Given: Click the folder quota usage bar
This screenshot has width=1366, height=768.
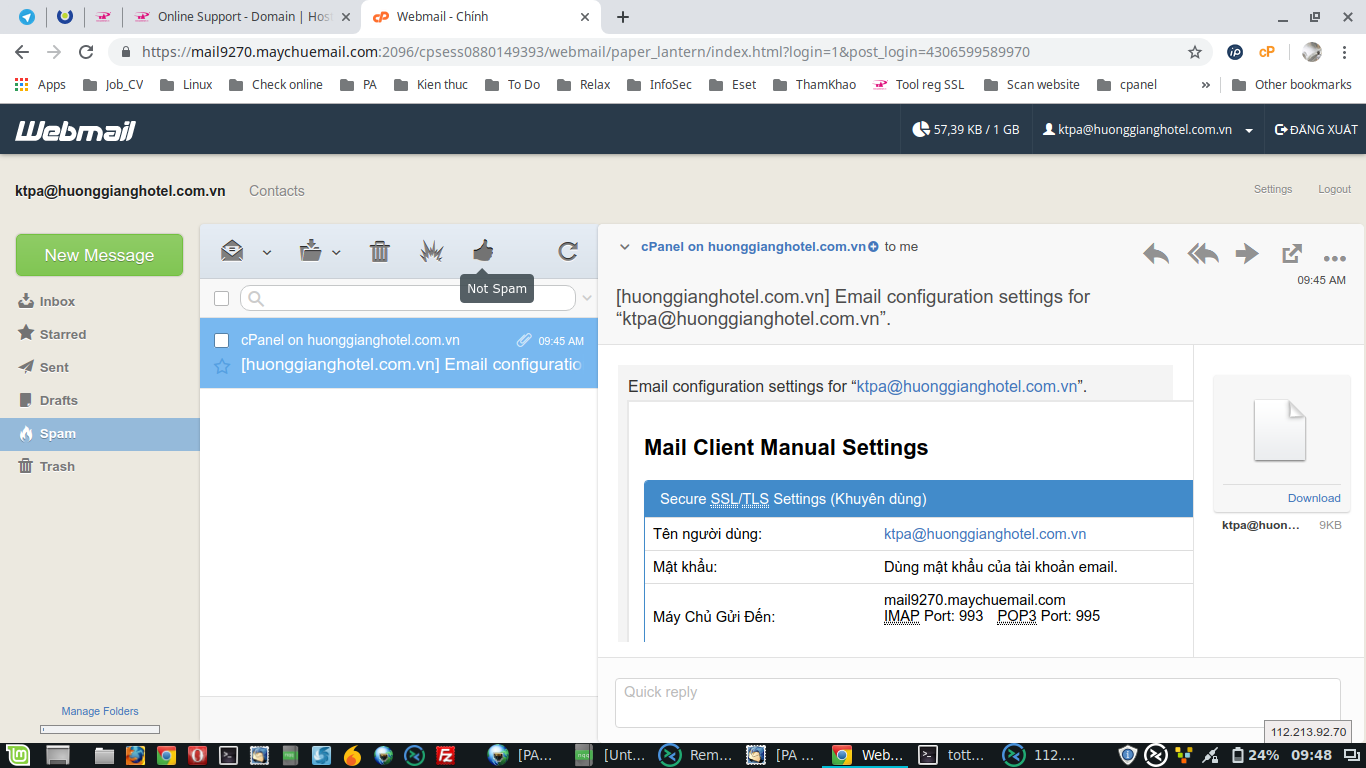Looking at the screenshot, I should click(x=100, y=730).
